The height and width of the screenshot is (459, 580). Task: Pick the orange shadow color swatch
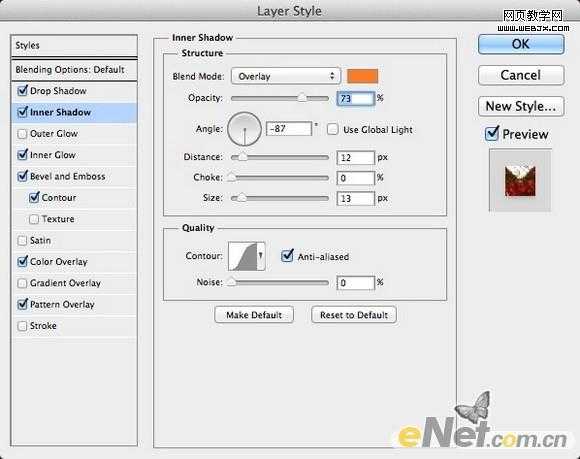point(362,76)
